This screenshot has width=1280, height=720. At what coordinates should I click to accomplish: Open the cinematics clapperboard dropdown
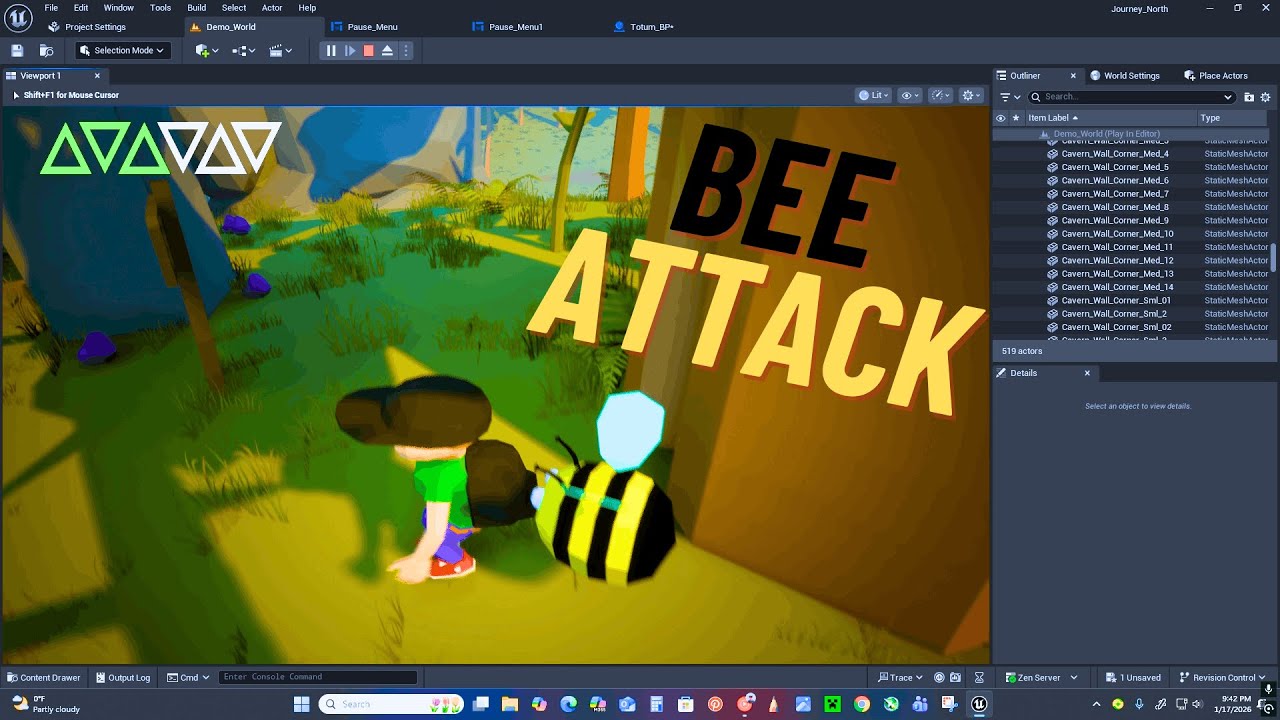coord(280,50)
